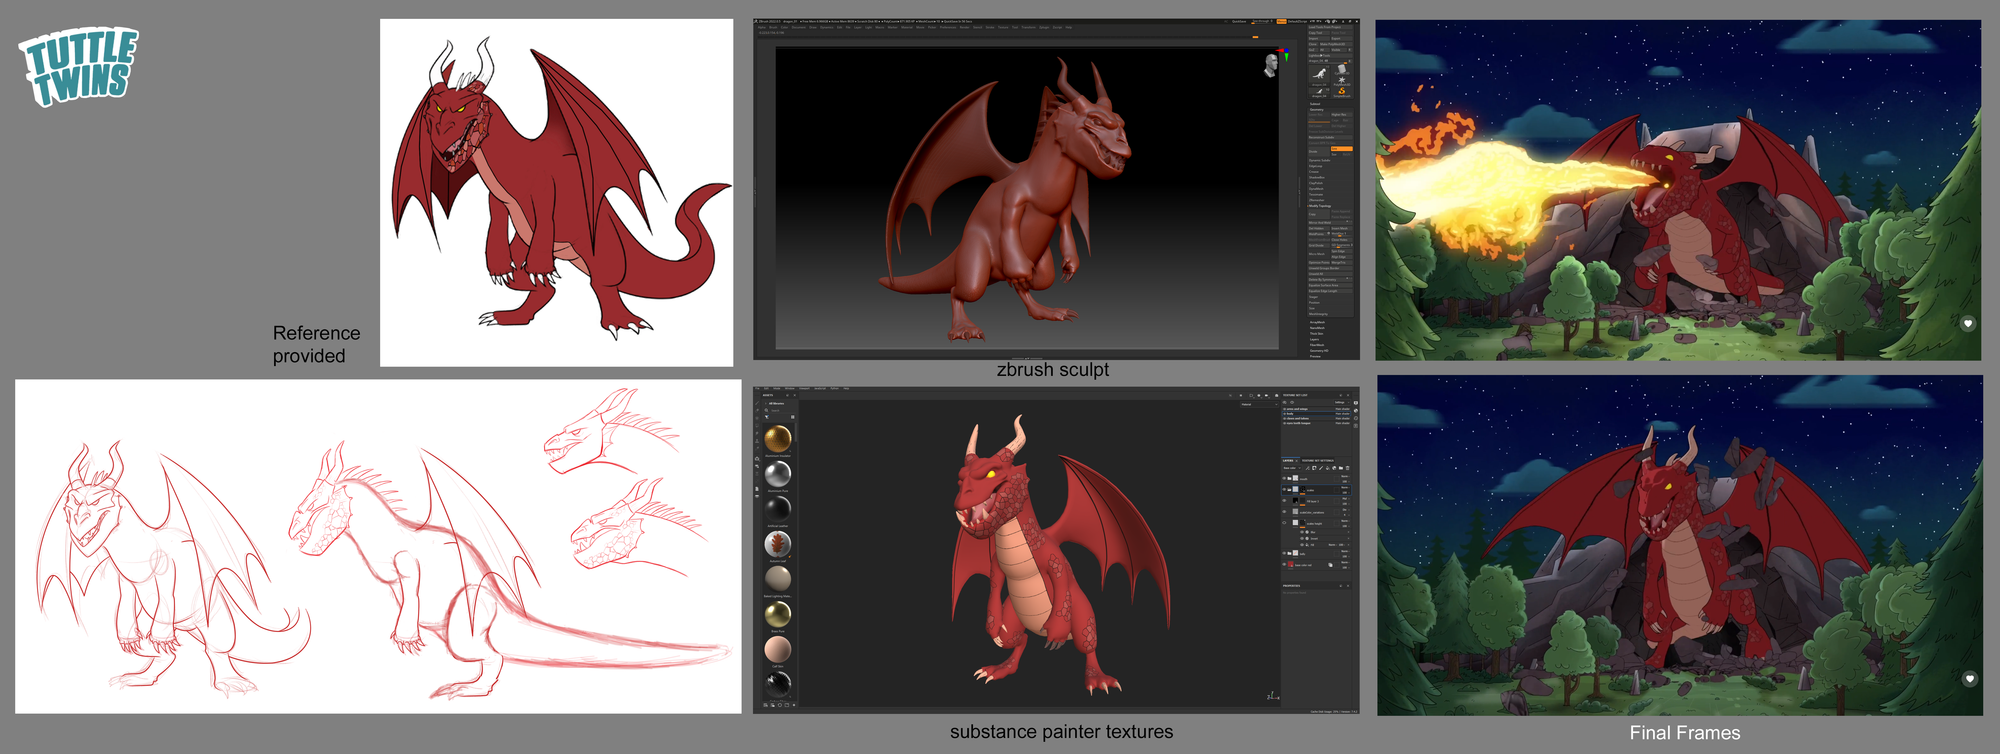Image resolution: width=2000 pixels, height=754 pixels.
Task: Click the See-through slider in ZBrush
Action: coord(1262,21)
